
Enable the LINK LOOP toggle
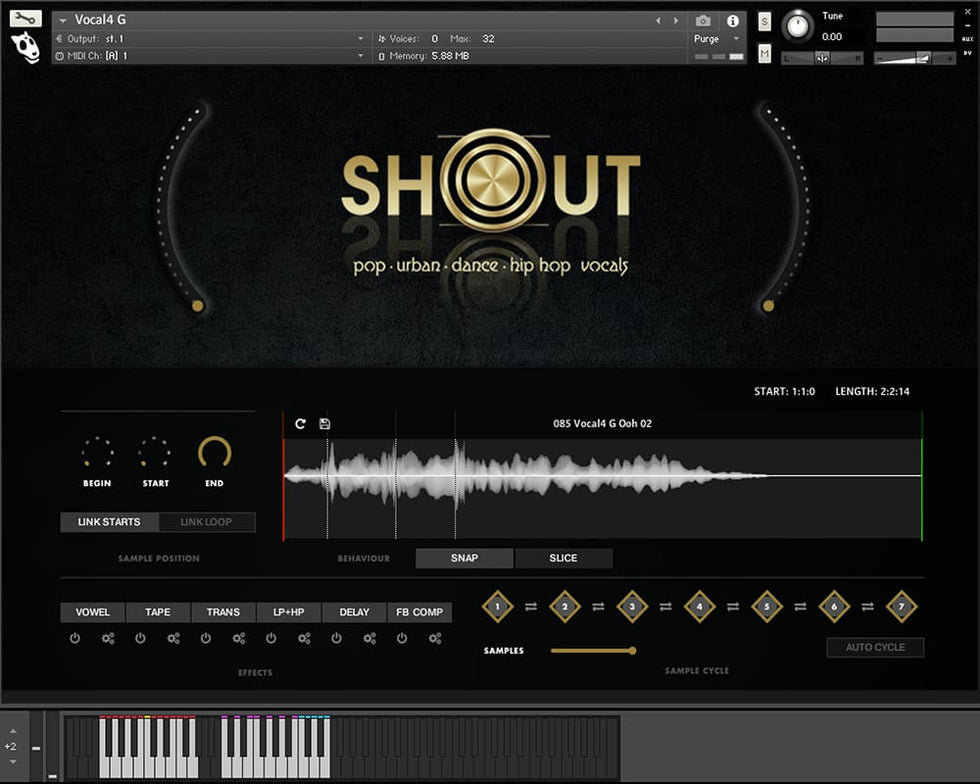click(x=206, y=522)
